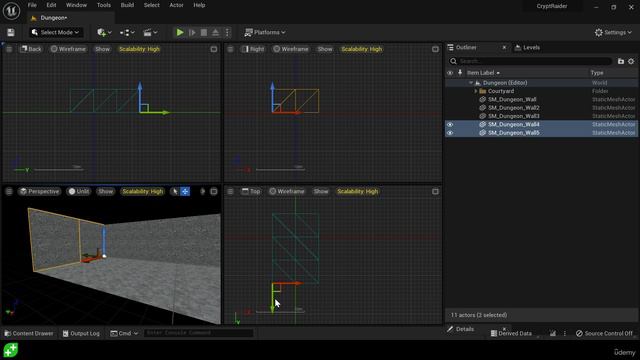This screenshot has width=640, height=360.
Task: Open the Edit menu
Action: [51, 5]
